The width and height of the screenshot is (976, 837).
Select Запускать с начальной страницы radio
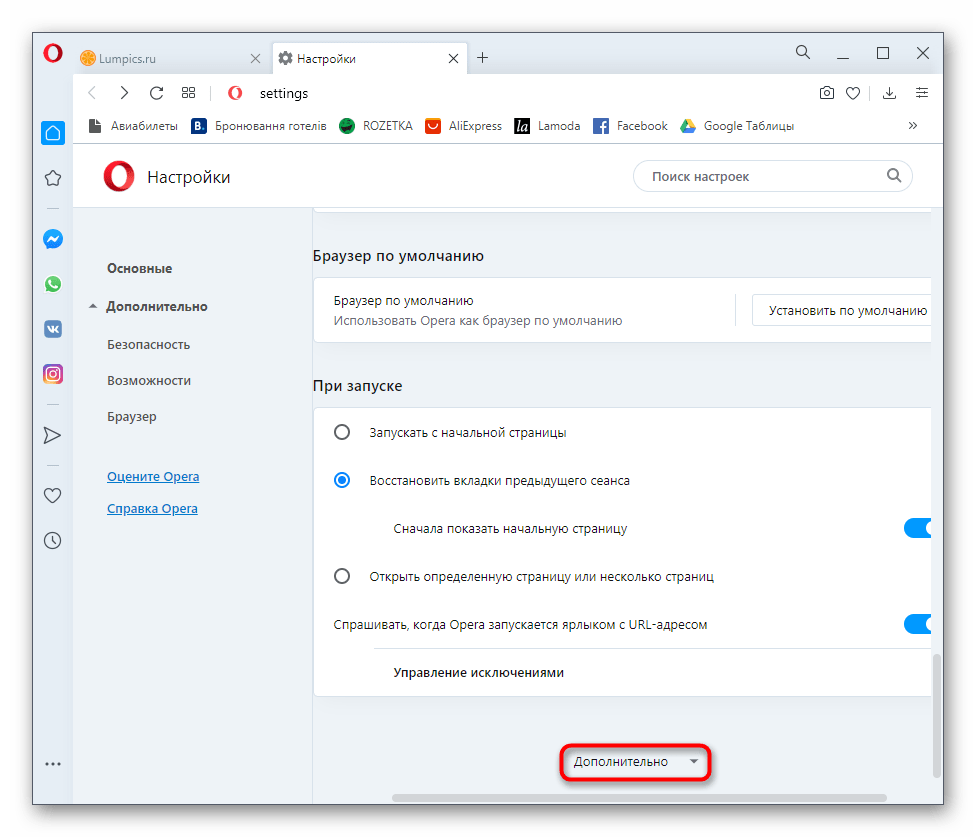342,432
